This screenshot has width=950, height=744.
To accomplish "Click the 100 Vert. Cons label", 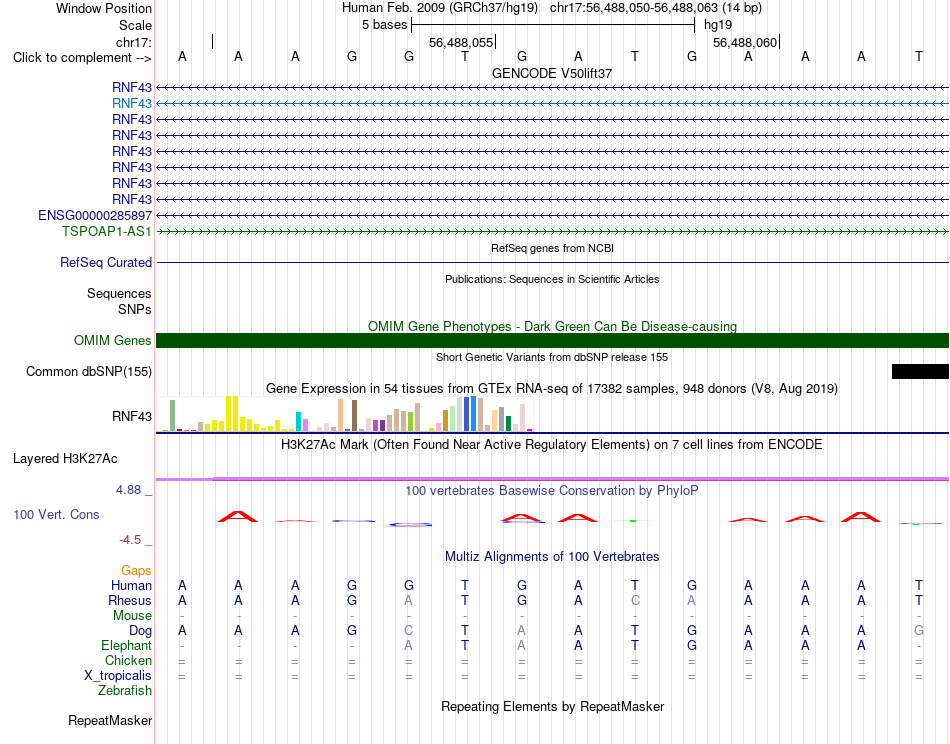I will 56,514.
